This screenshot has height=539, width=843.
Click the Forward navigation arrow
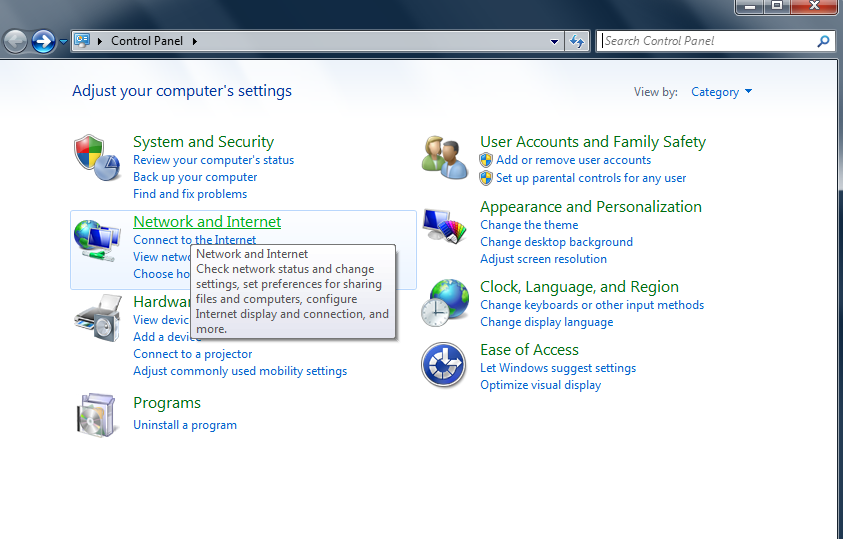click(x=43, y=41)
